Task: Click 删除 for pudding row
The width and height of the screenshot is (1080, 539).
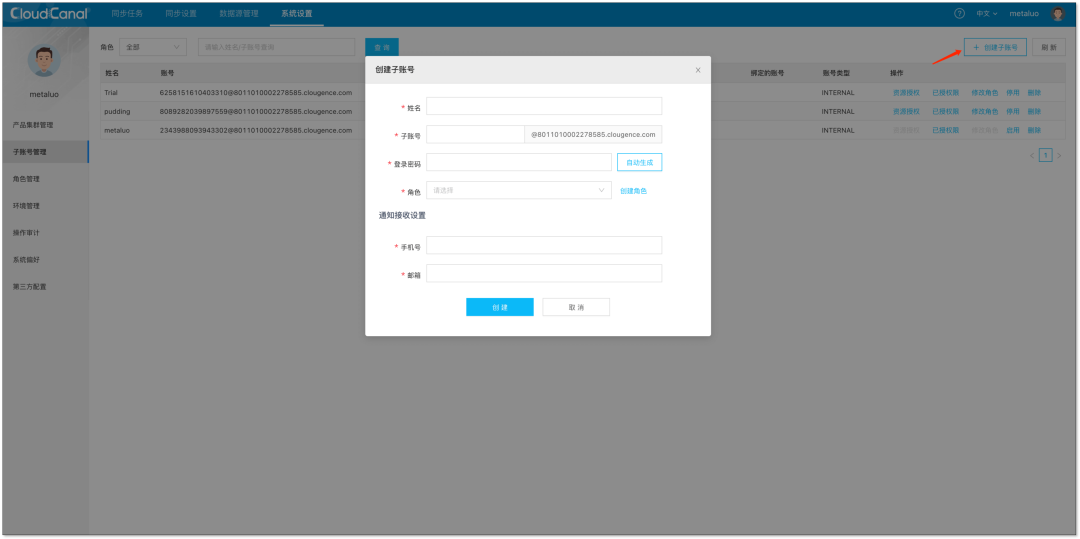Action: [1034, 112]
